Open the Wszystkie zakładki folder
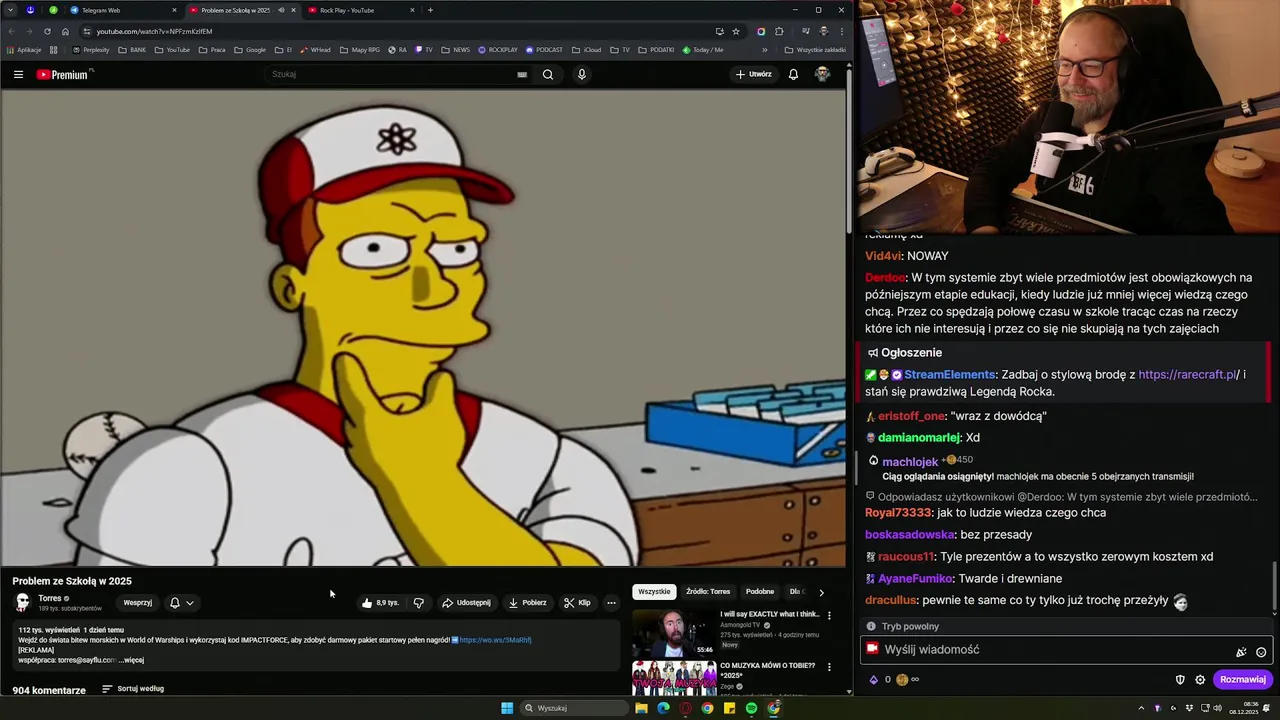 pos(815,50)
